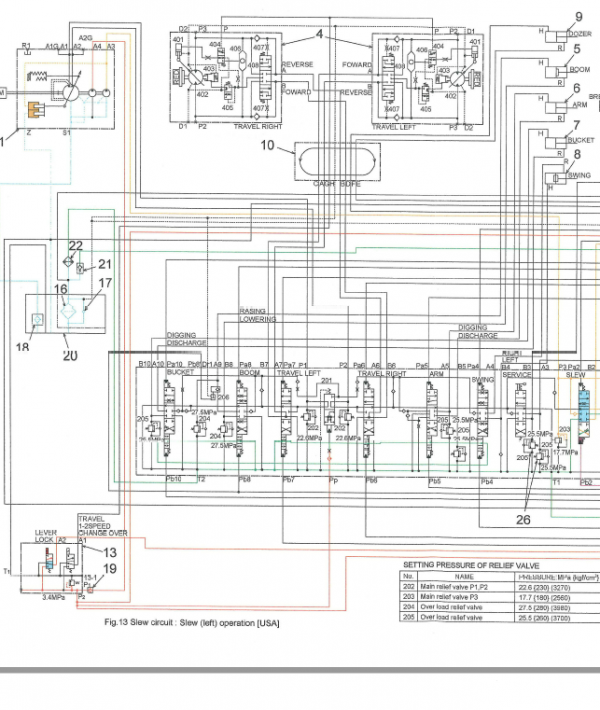Click the 'Pb7' port label
Image resolution: width=600 pixels, height=710 pixels.
(289, 480)
